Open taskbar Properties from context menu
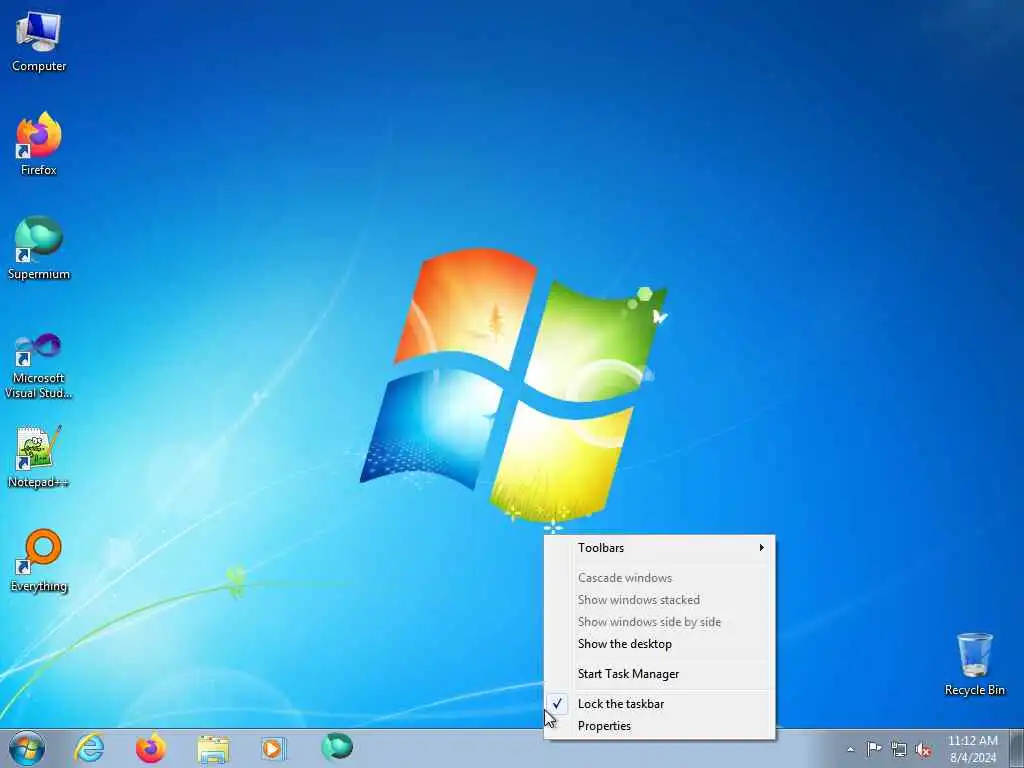Viewport: 1024px width, 768px height. coord(660,726)
